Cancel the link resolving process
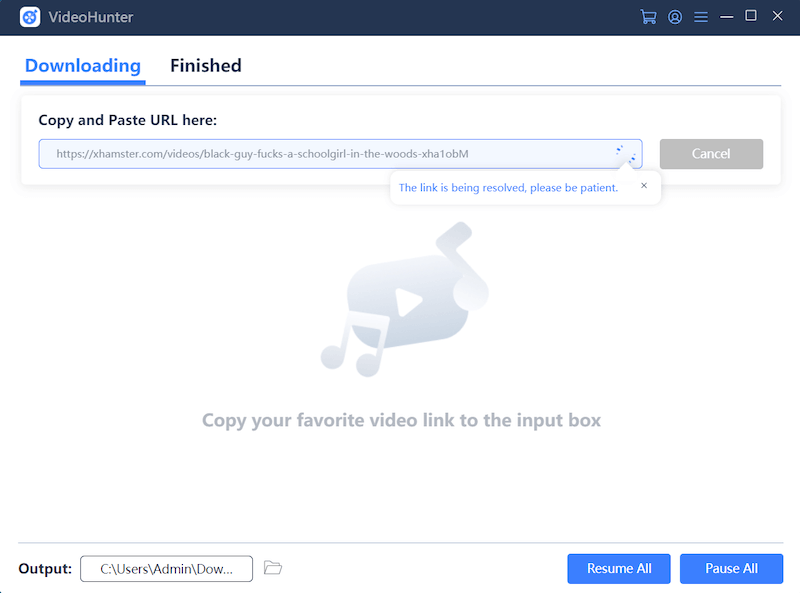Image resolution: width=800 pixels, height=593 pixels. click(711, 154)
